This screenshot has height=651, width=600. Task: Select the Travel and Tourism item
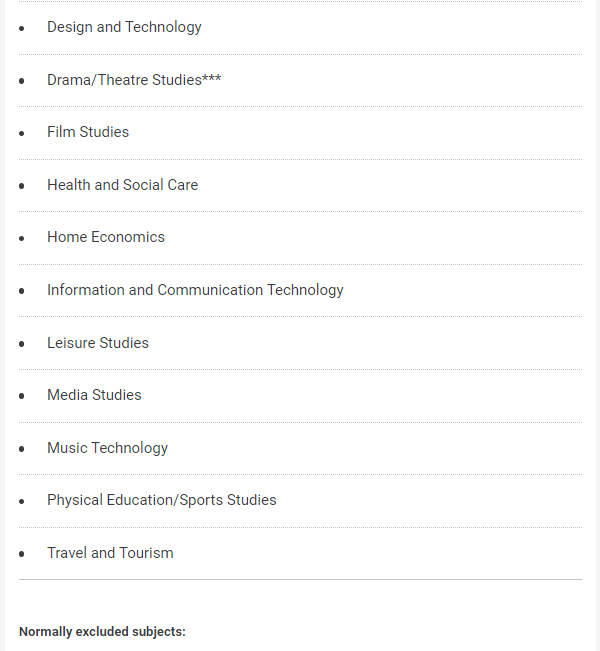[x=110, y=553]
